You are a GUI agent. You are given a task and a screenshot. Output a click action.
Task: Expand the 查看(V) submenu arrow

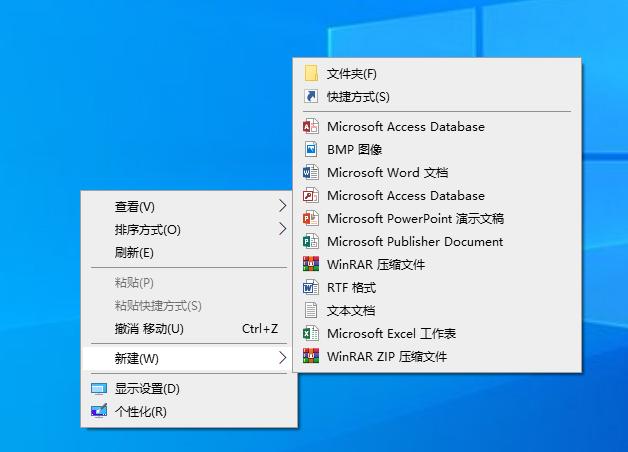pos(283,206)
